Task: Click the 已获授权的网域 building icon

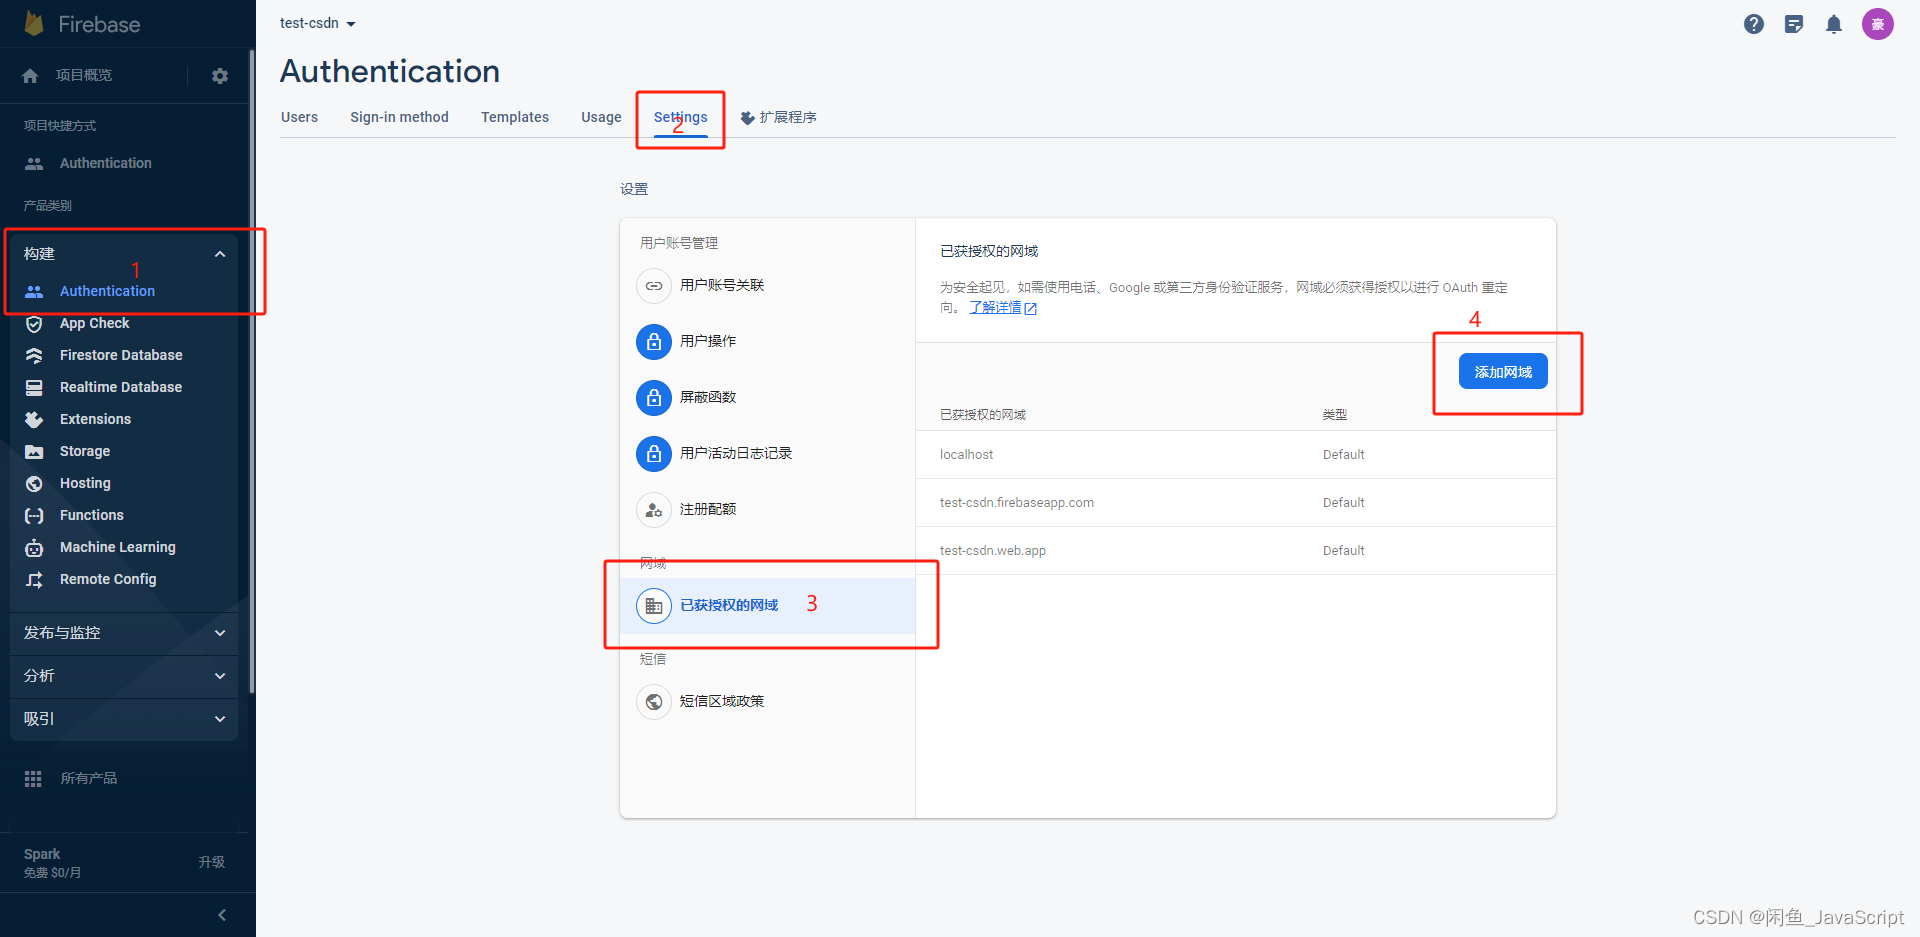Action: point(654,606)
